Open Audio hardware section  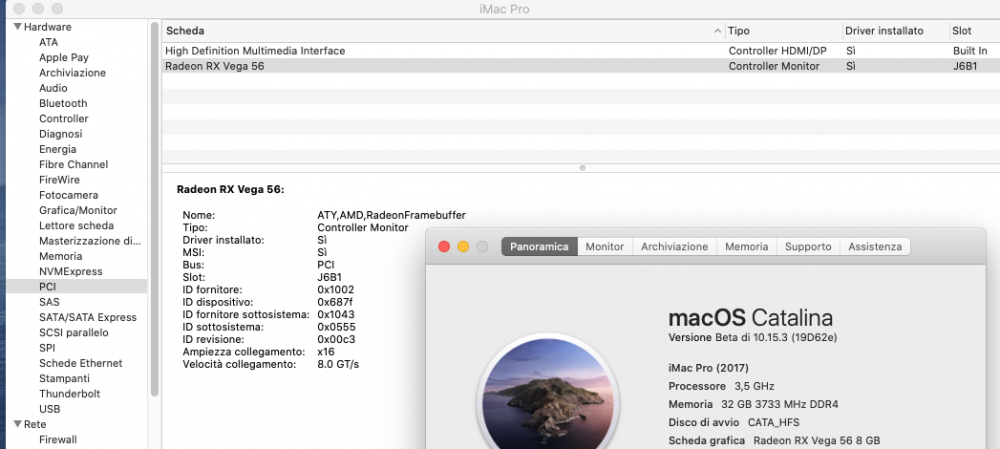point(53,88)
